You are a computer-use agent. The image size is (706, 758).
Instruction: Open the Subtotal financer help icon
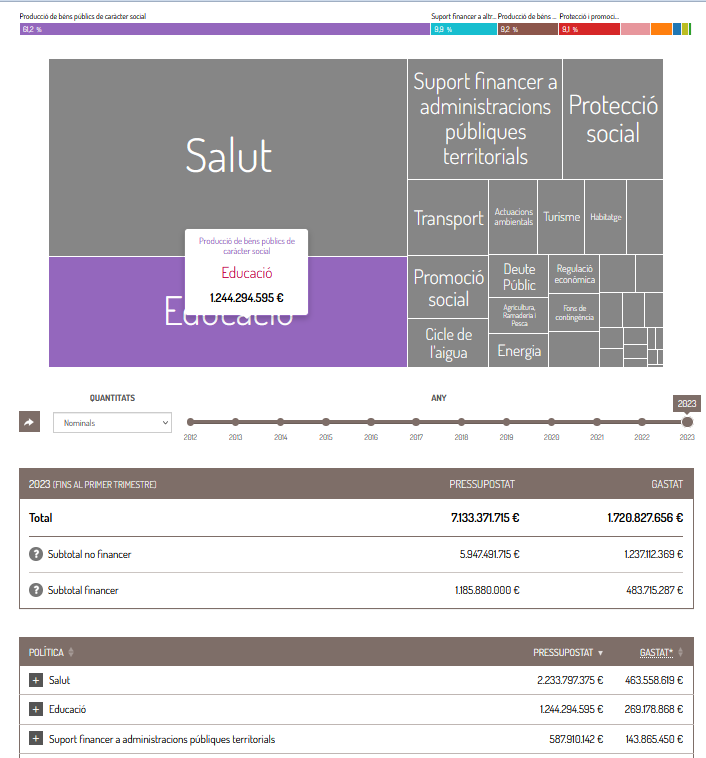(36, 590)
